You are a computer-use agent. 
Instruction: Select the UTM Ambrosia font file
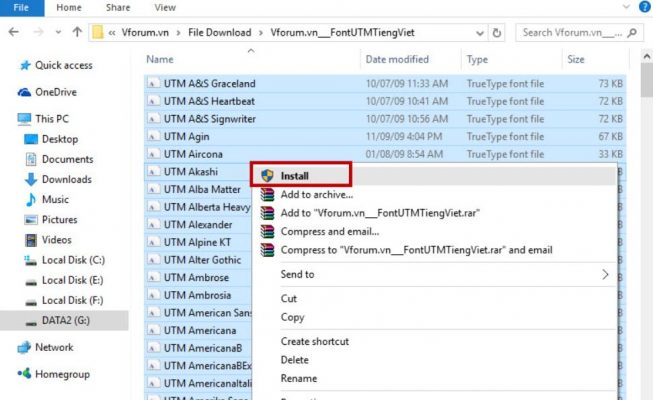tap(198, 295)
